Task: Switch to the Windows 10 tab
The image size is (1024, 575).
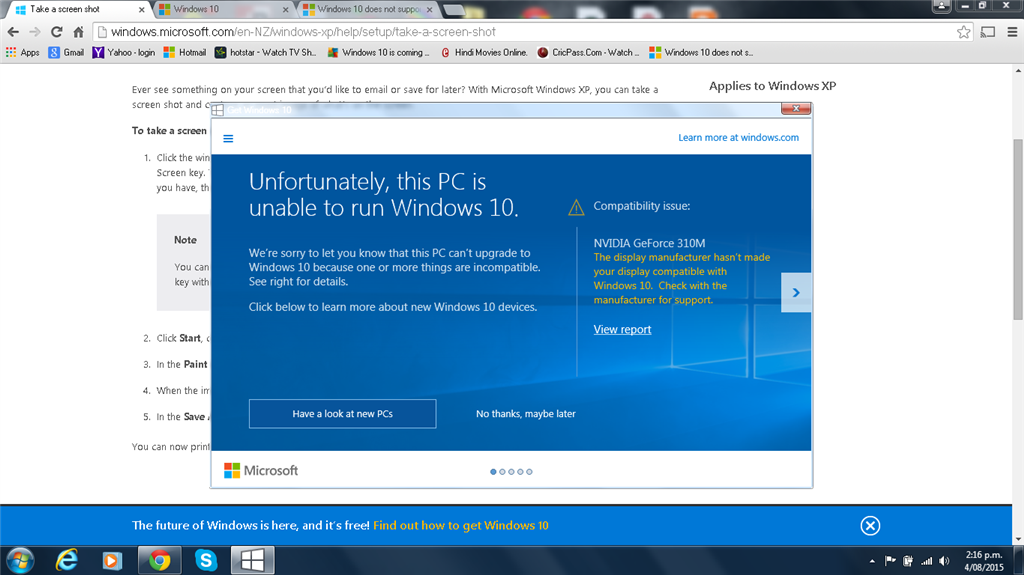Action: (222, 9)
